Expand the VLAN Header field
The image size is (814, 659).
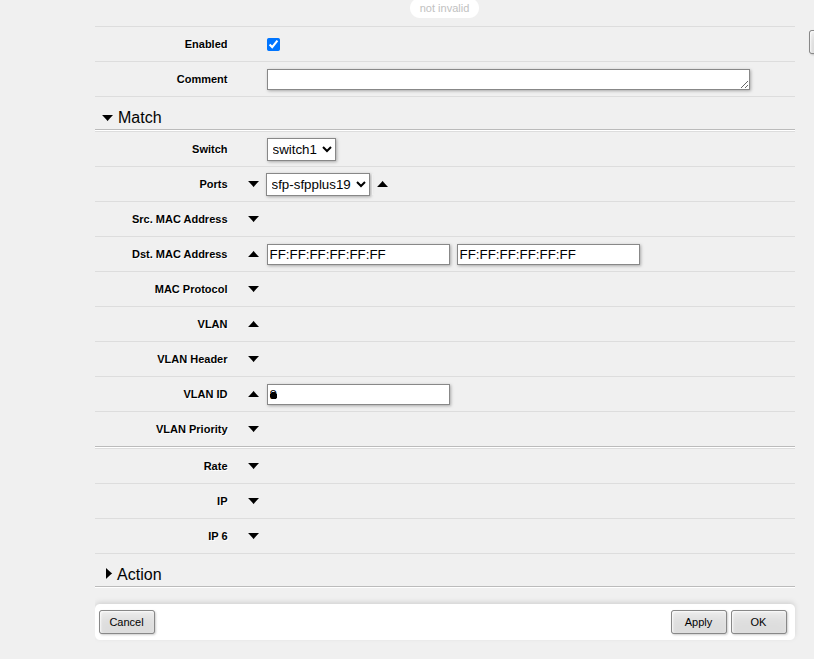click(x=253, y=359)
